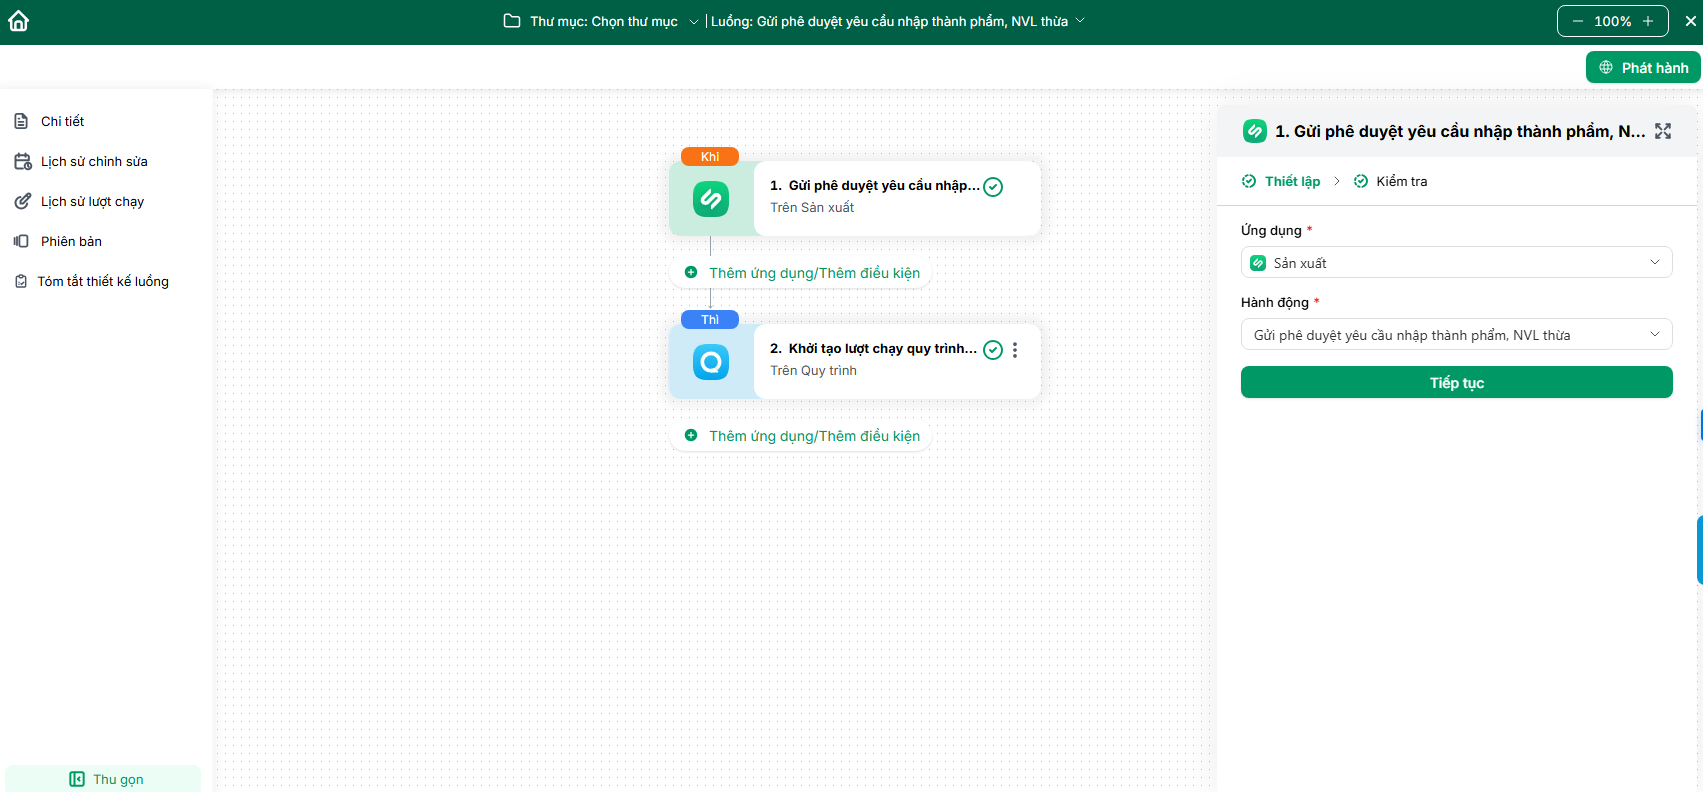The image size is (1703, 792).
Task: Open Lịch sử lượt chạy
Action: [92, 201]
